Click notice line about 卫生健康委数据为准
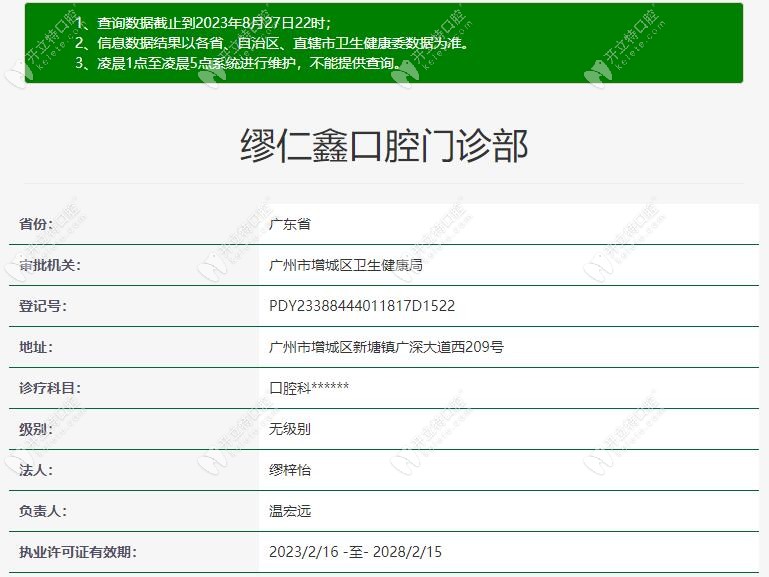 272,43
